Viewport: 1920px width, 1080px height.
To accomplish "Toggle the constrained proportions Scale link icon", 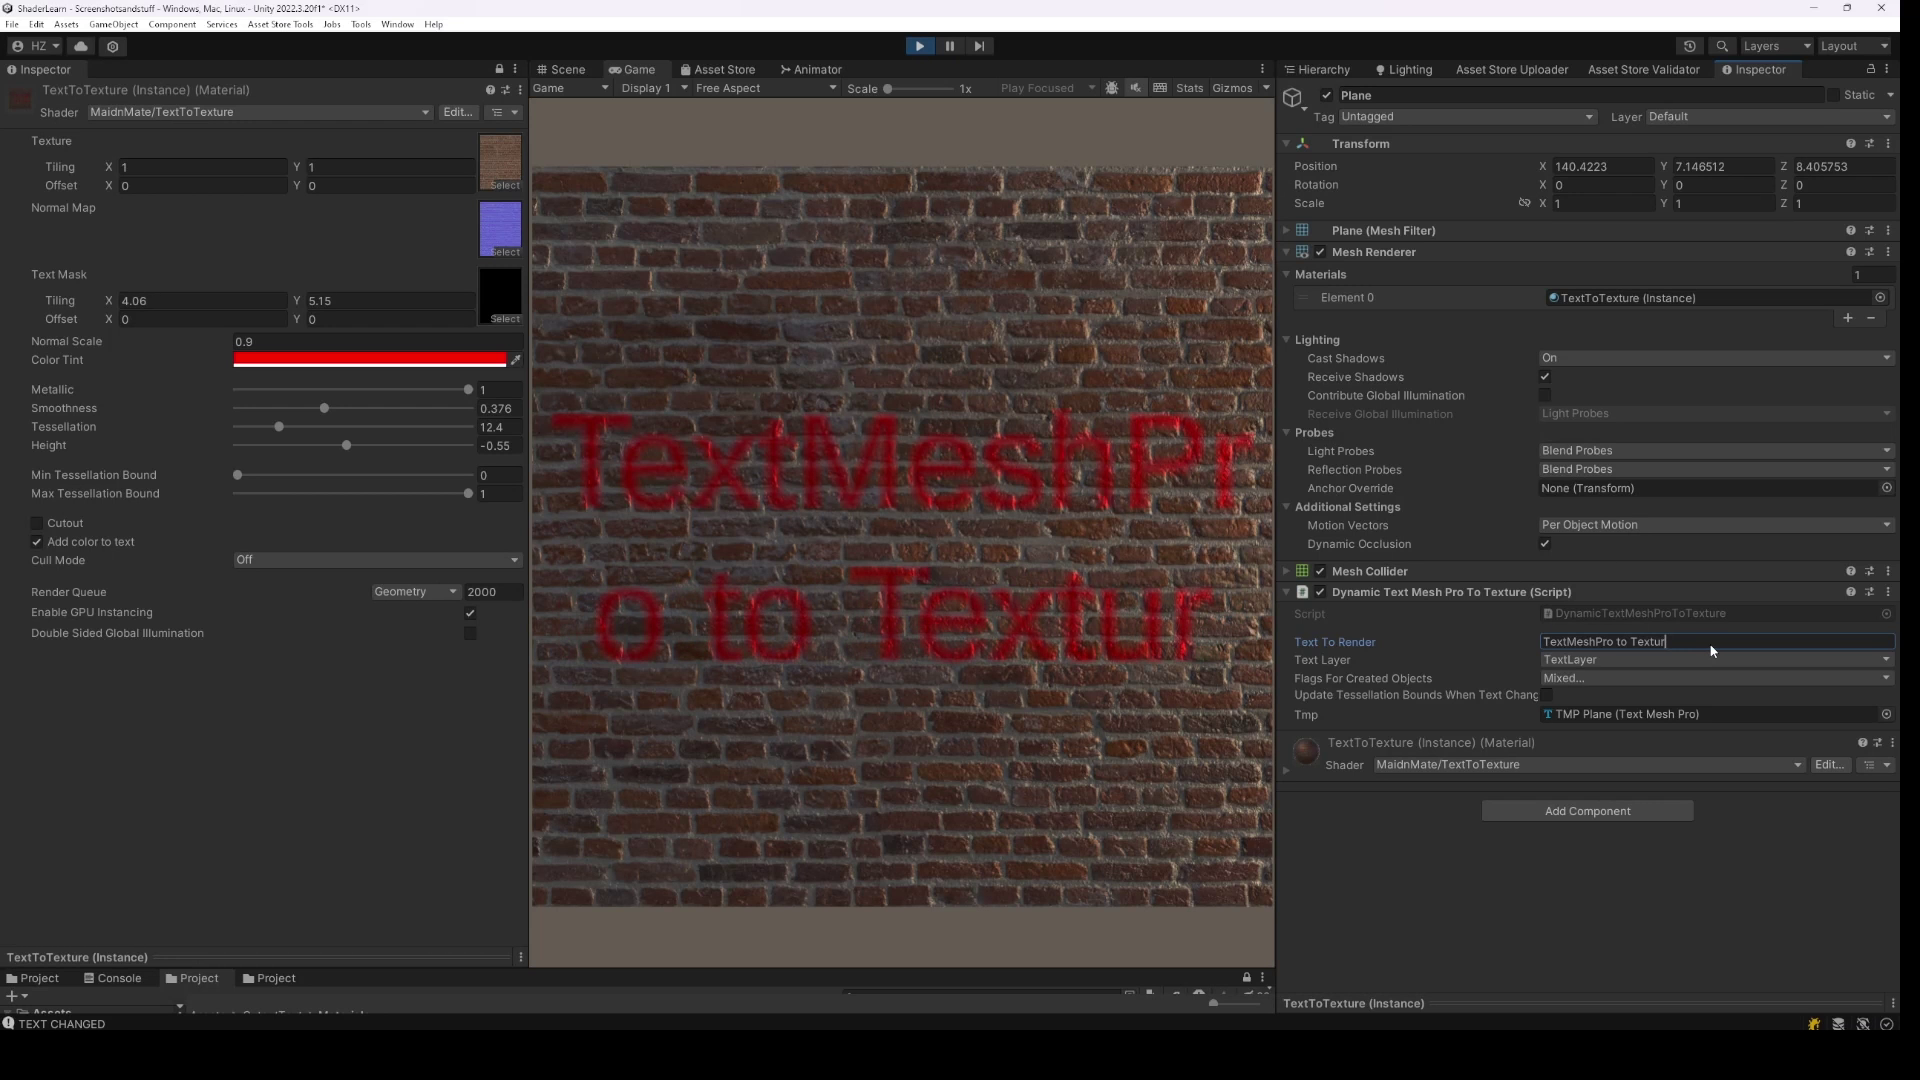I will point(1524,203).
